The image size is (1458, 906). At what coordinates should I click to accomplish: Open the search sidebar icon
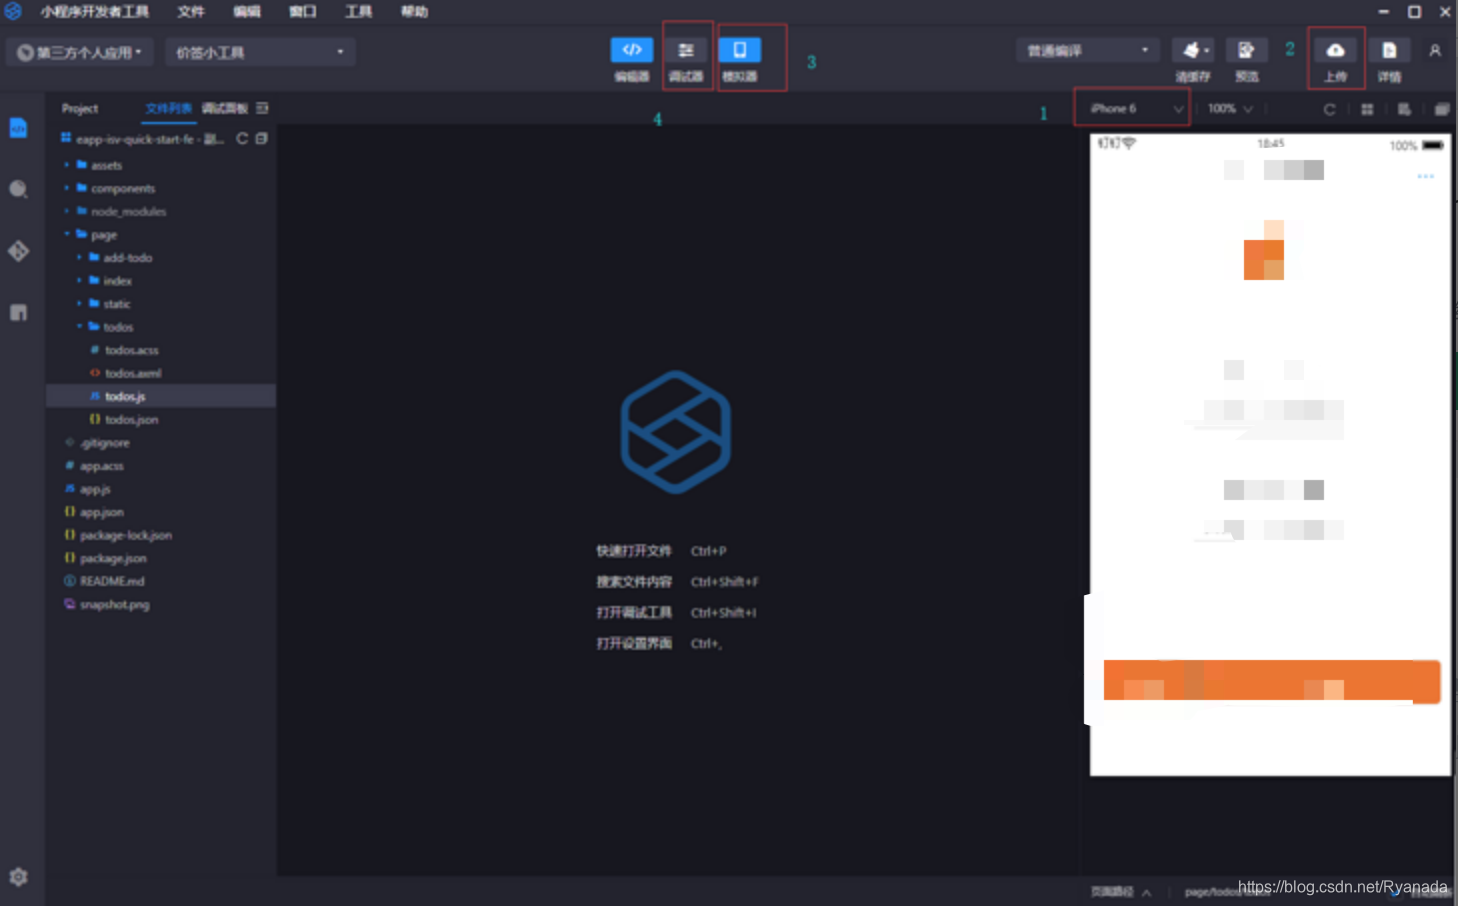pos(18,189)
